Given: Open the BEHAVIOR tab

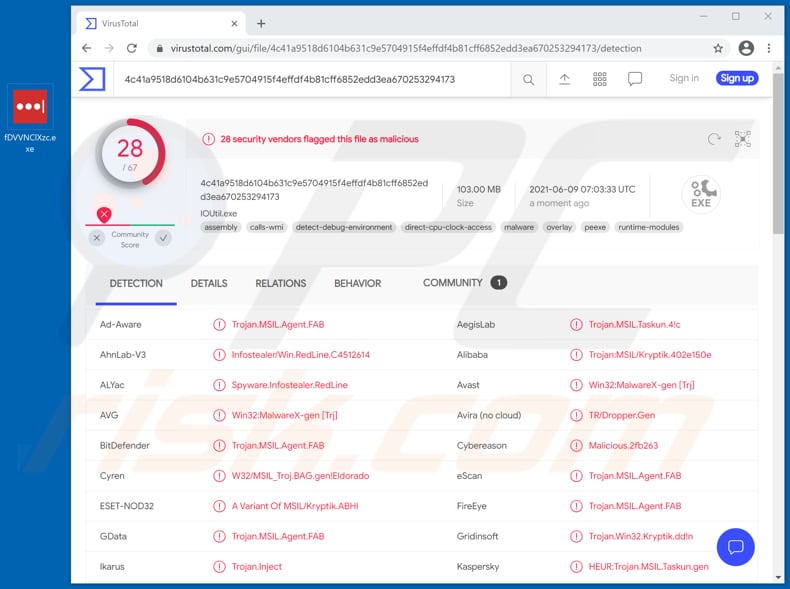Looking at the screenshot, I should click(358, 283).
